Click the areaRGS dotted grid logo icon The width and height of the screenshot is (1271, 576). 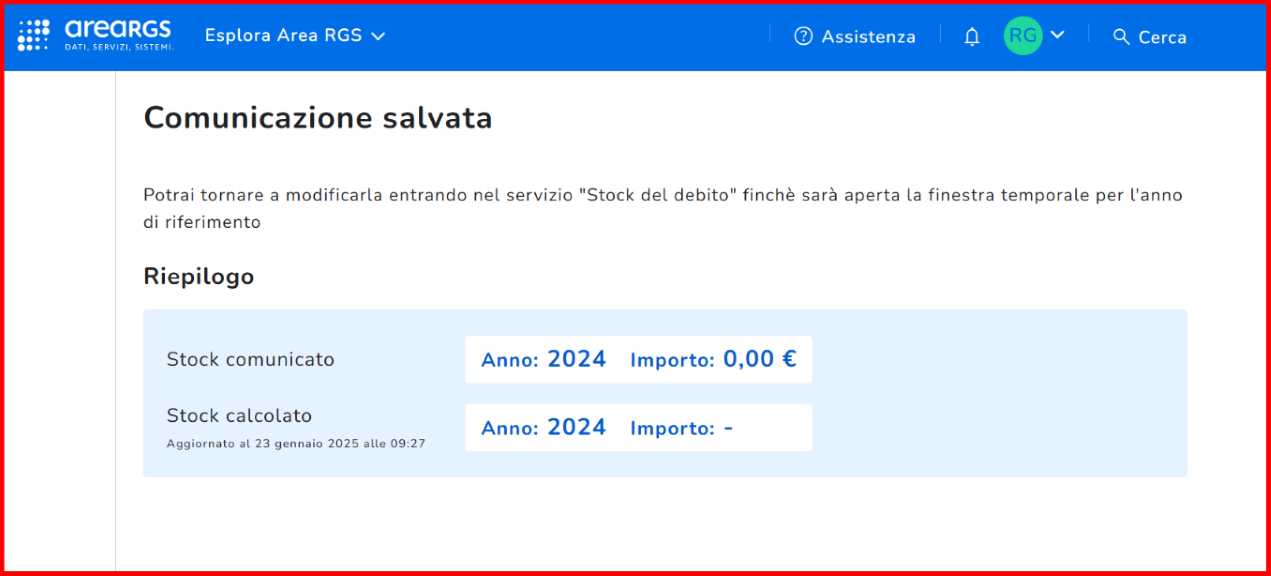[34, 35]
